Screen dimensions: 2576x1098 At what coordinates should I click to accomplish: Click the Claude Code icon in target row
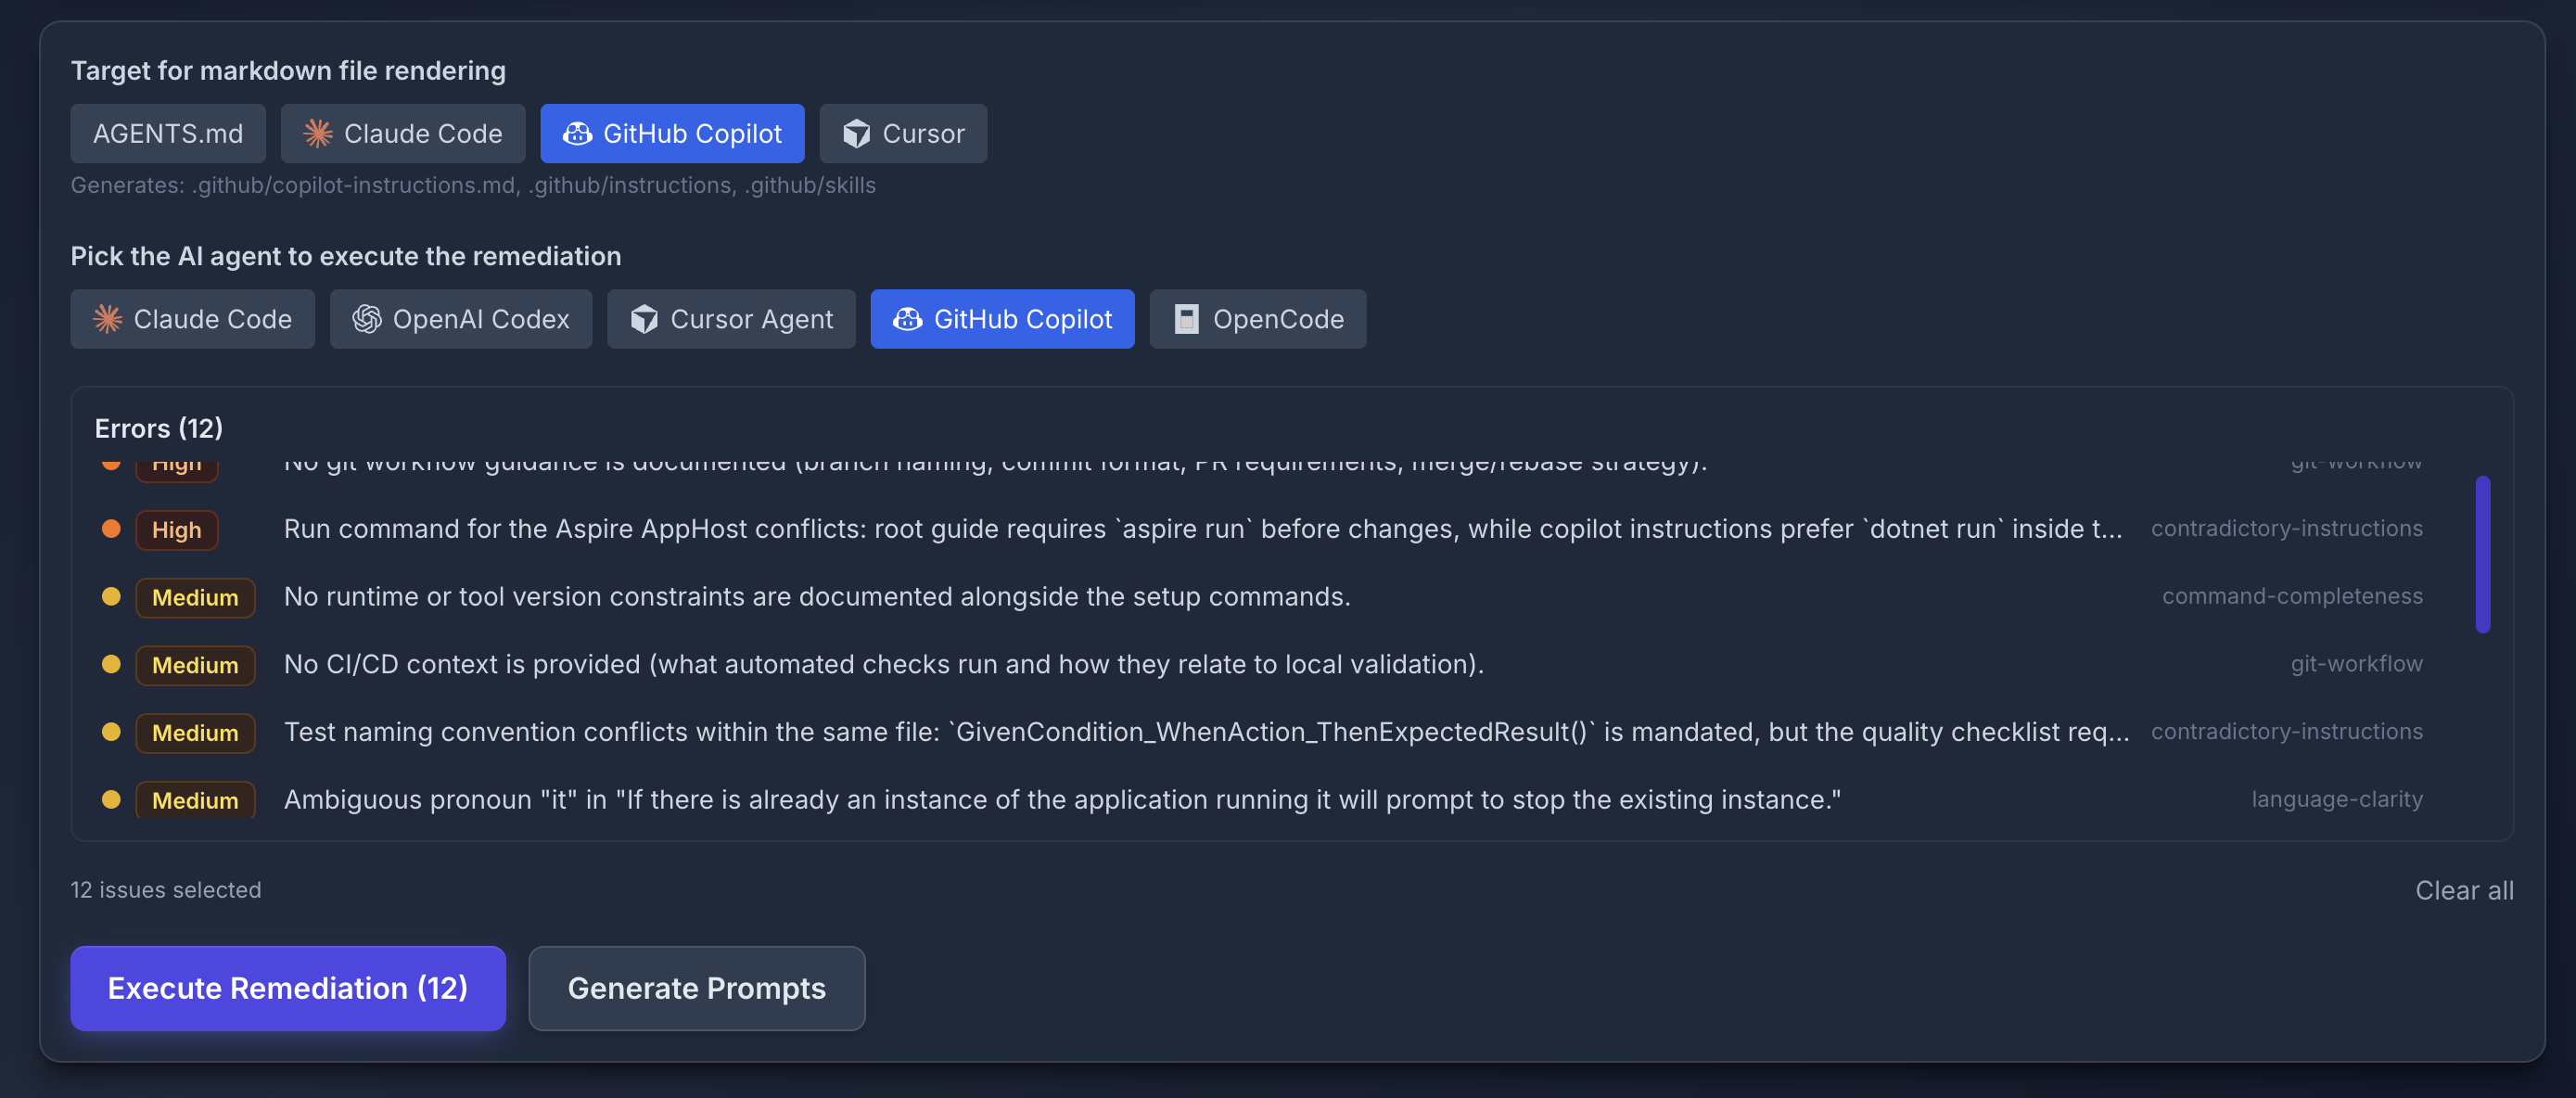click(x=318, y=132)
